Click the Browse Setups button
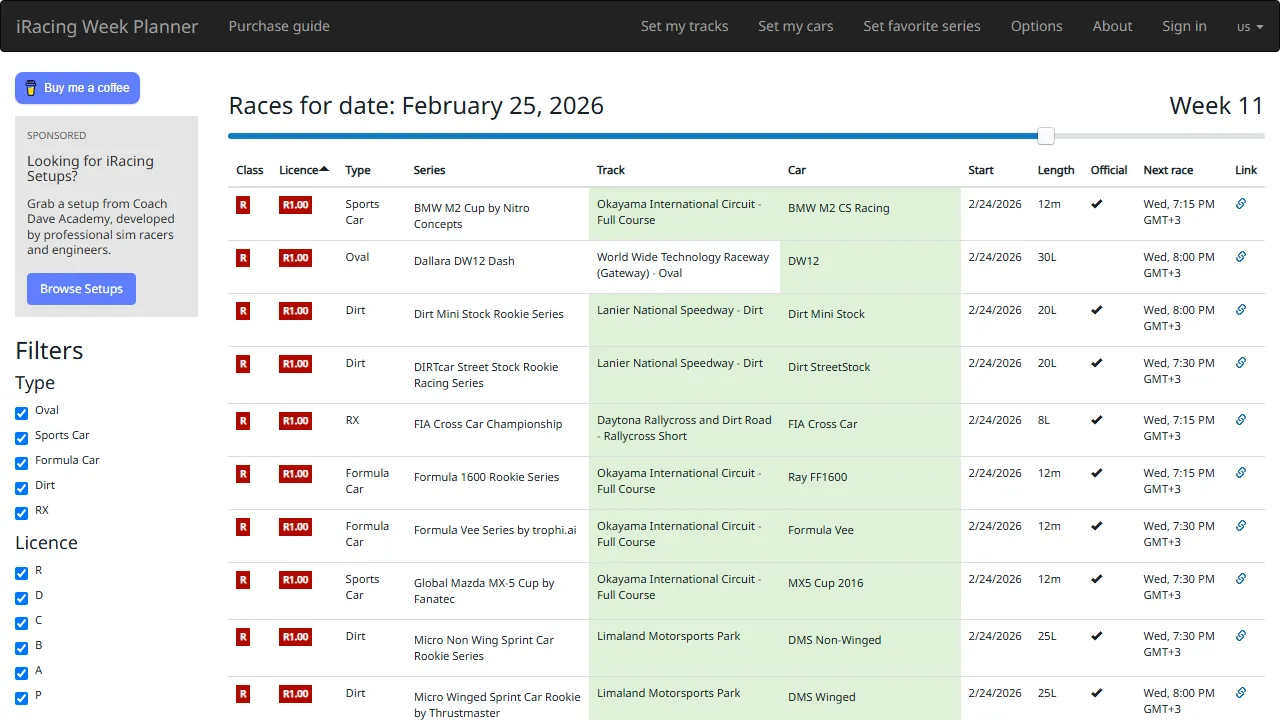Image resolution: width=1280 pixels, height=720 pixels. (x=81, y=289)
